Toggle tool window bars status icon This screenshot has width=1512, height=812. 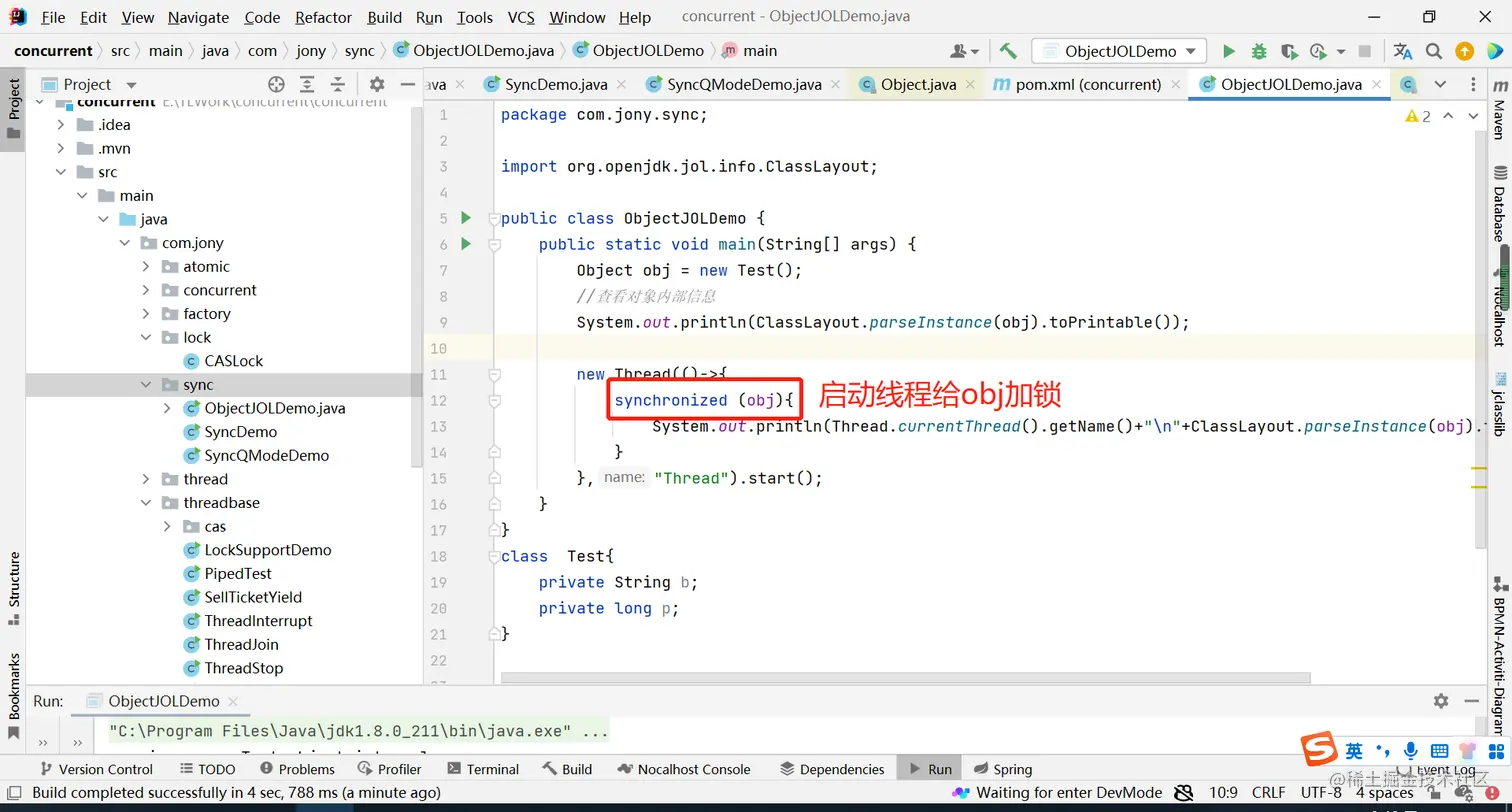pyautogui.click(x=14, y=793)
